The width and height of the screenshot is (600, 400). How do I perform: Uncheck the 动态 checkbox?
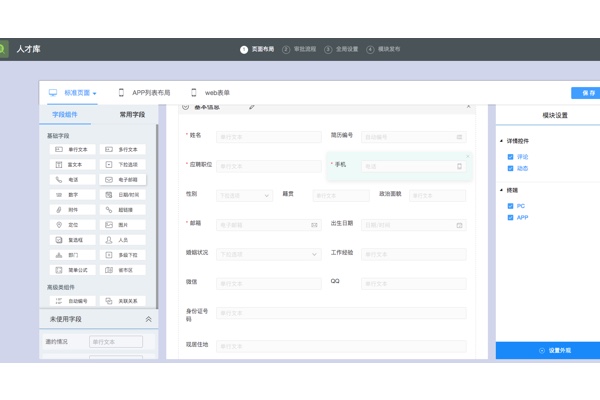click(511, 168)
